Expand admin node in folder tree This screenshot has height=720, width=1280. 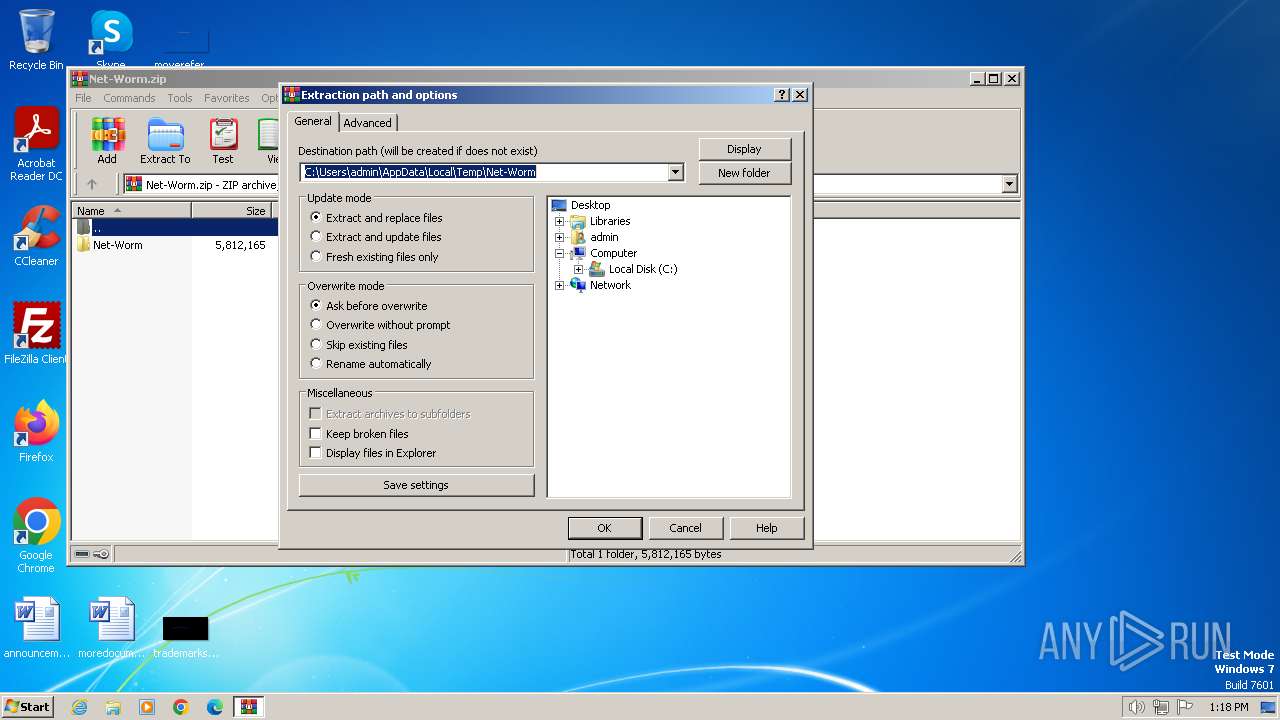(560, 237)
